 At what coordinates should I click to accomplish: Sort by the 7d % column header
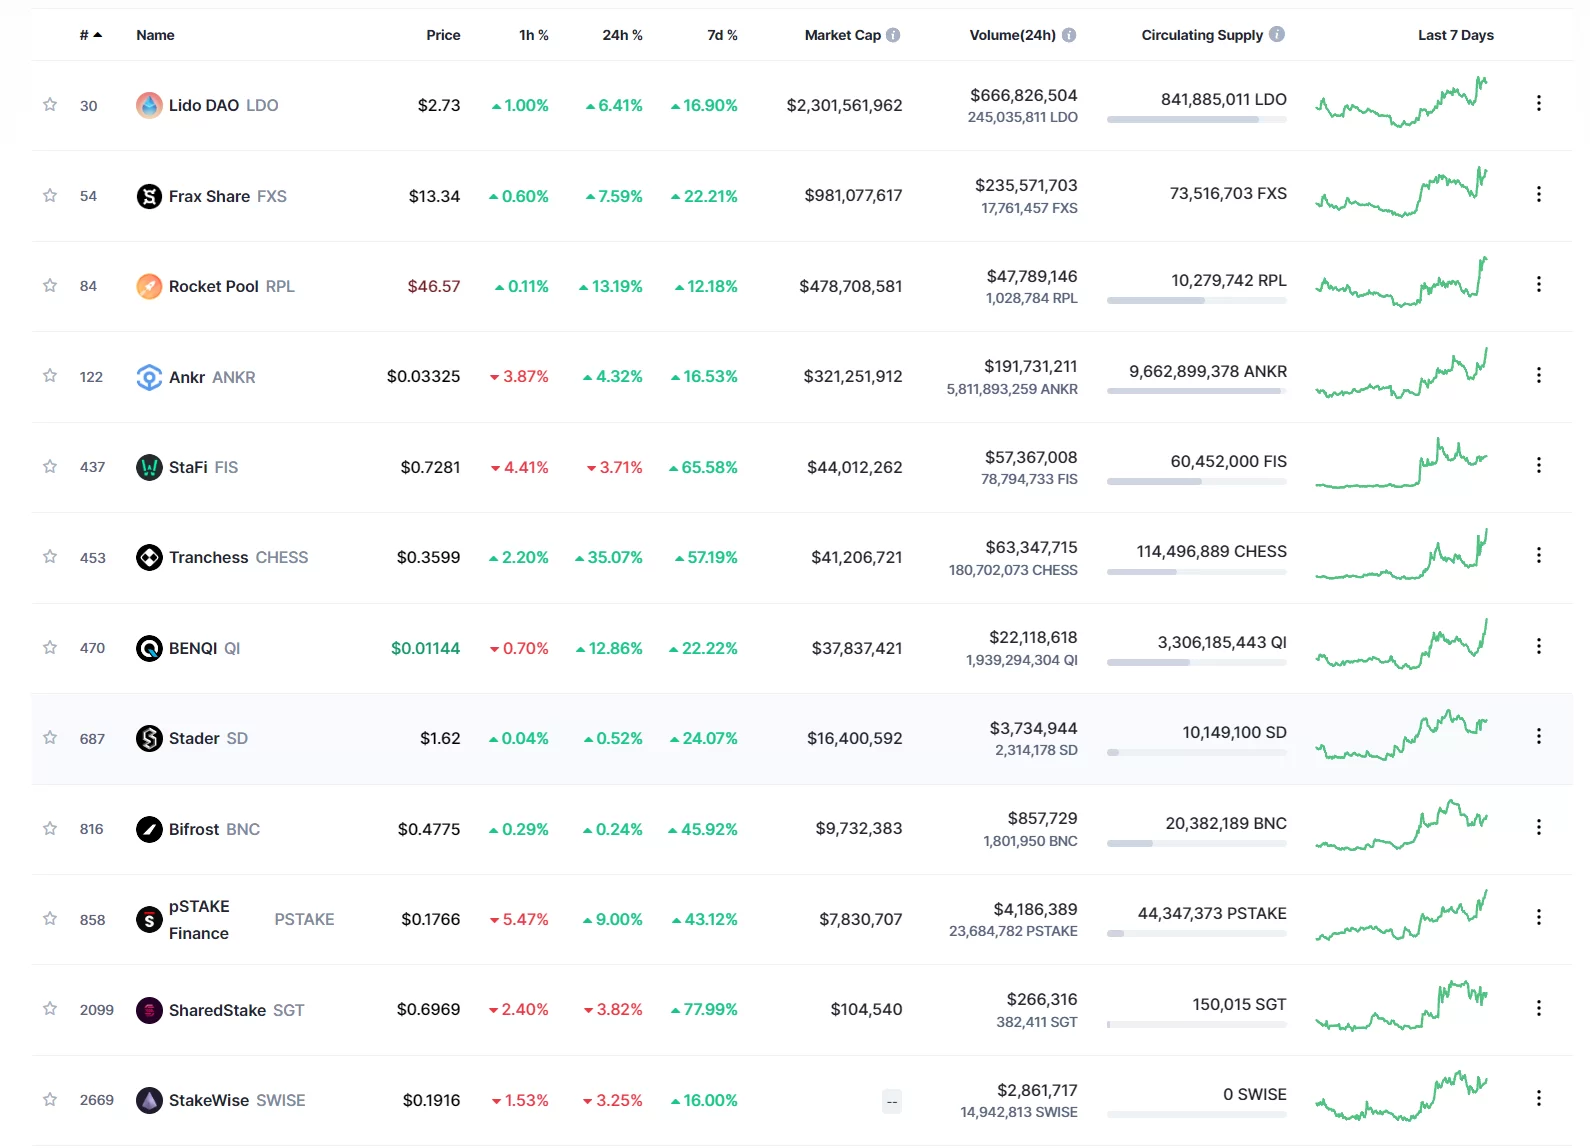tap(722, 35)
